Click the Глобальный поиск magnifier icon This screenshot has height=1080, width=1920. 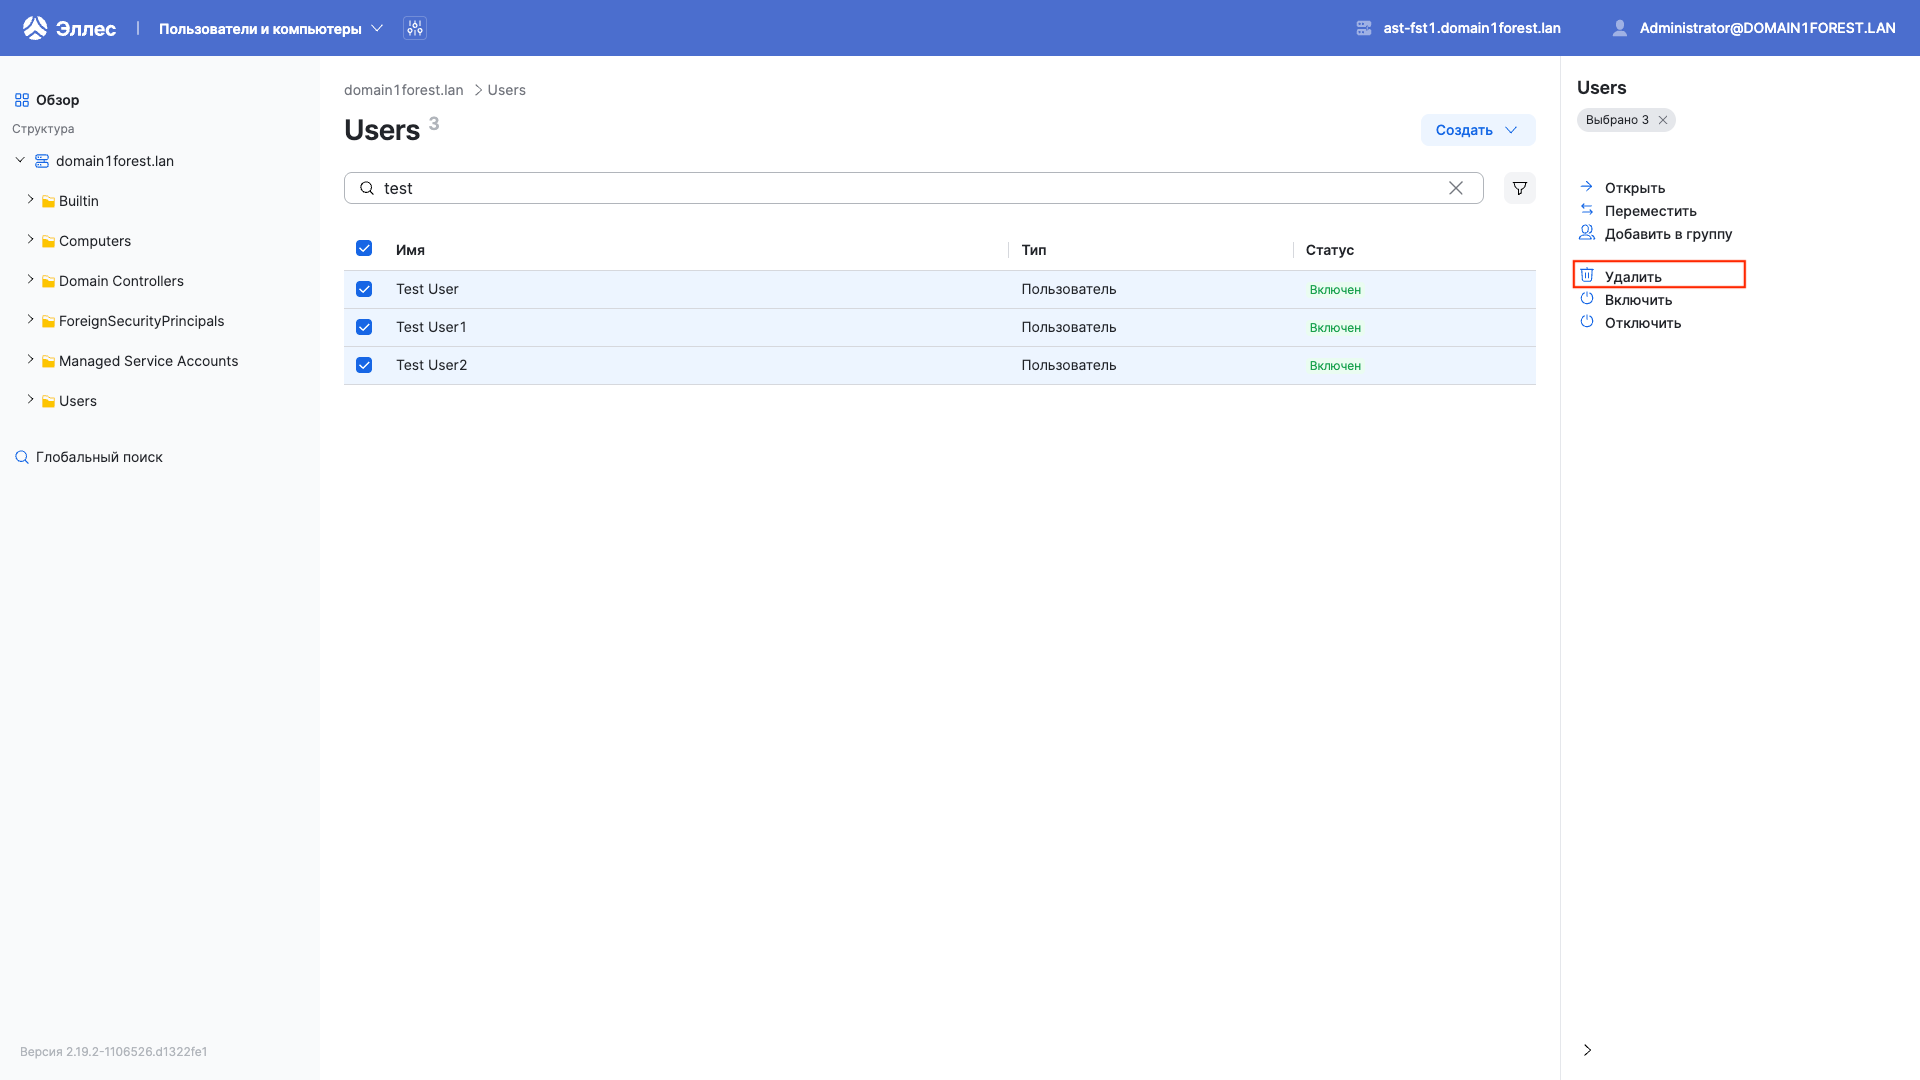[x=21, y=456]
